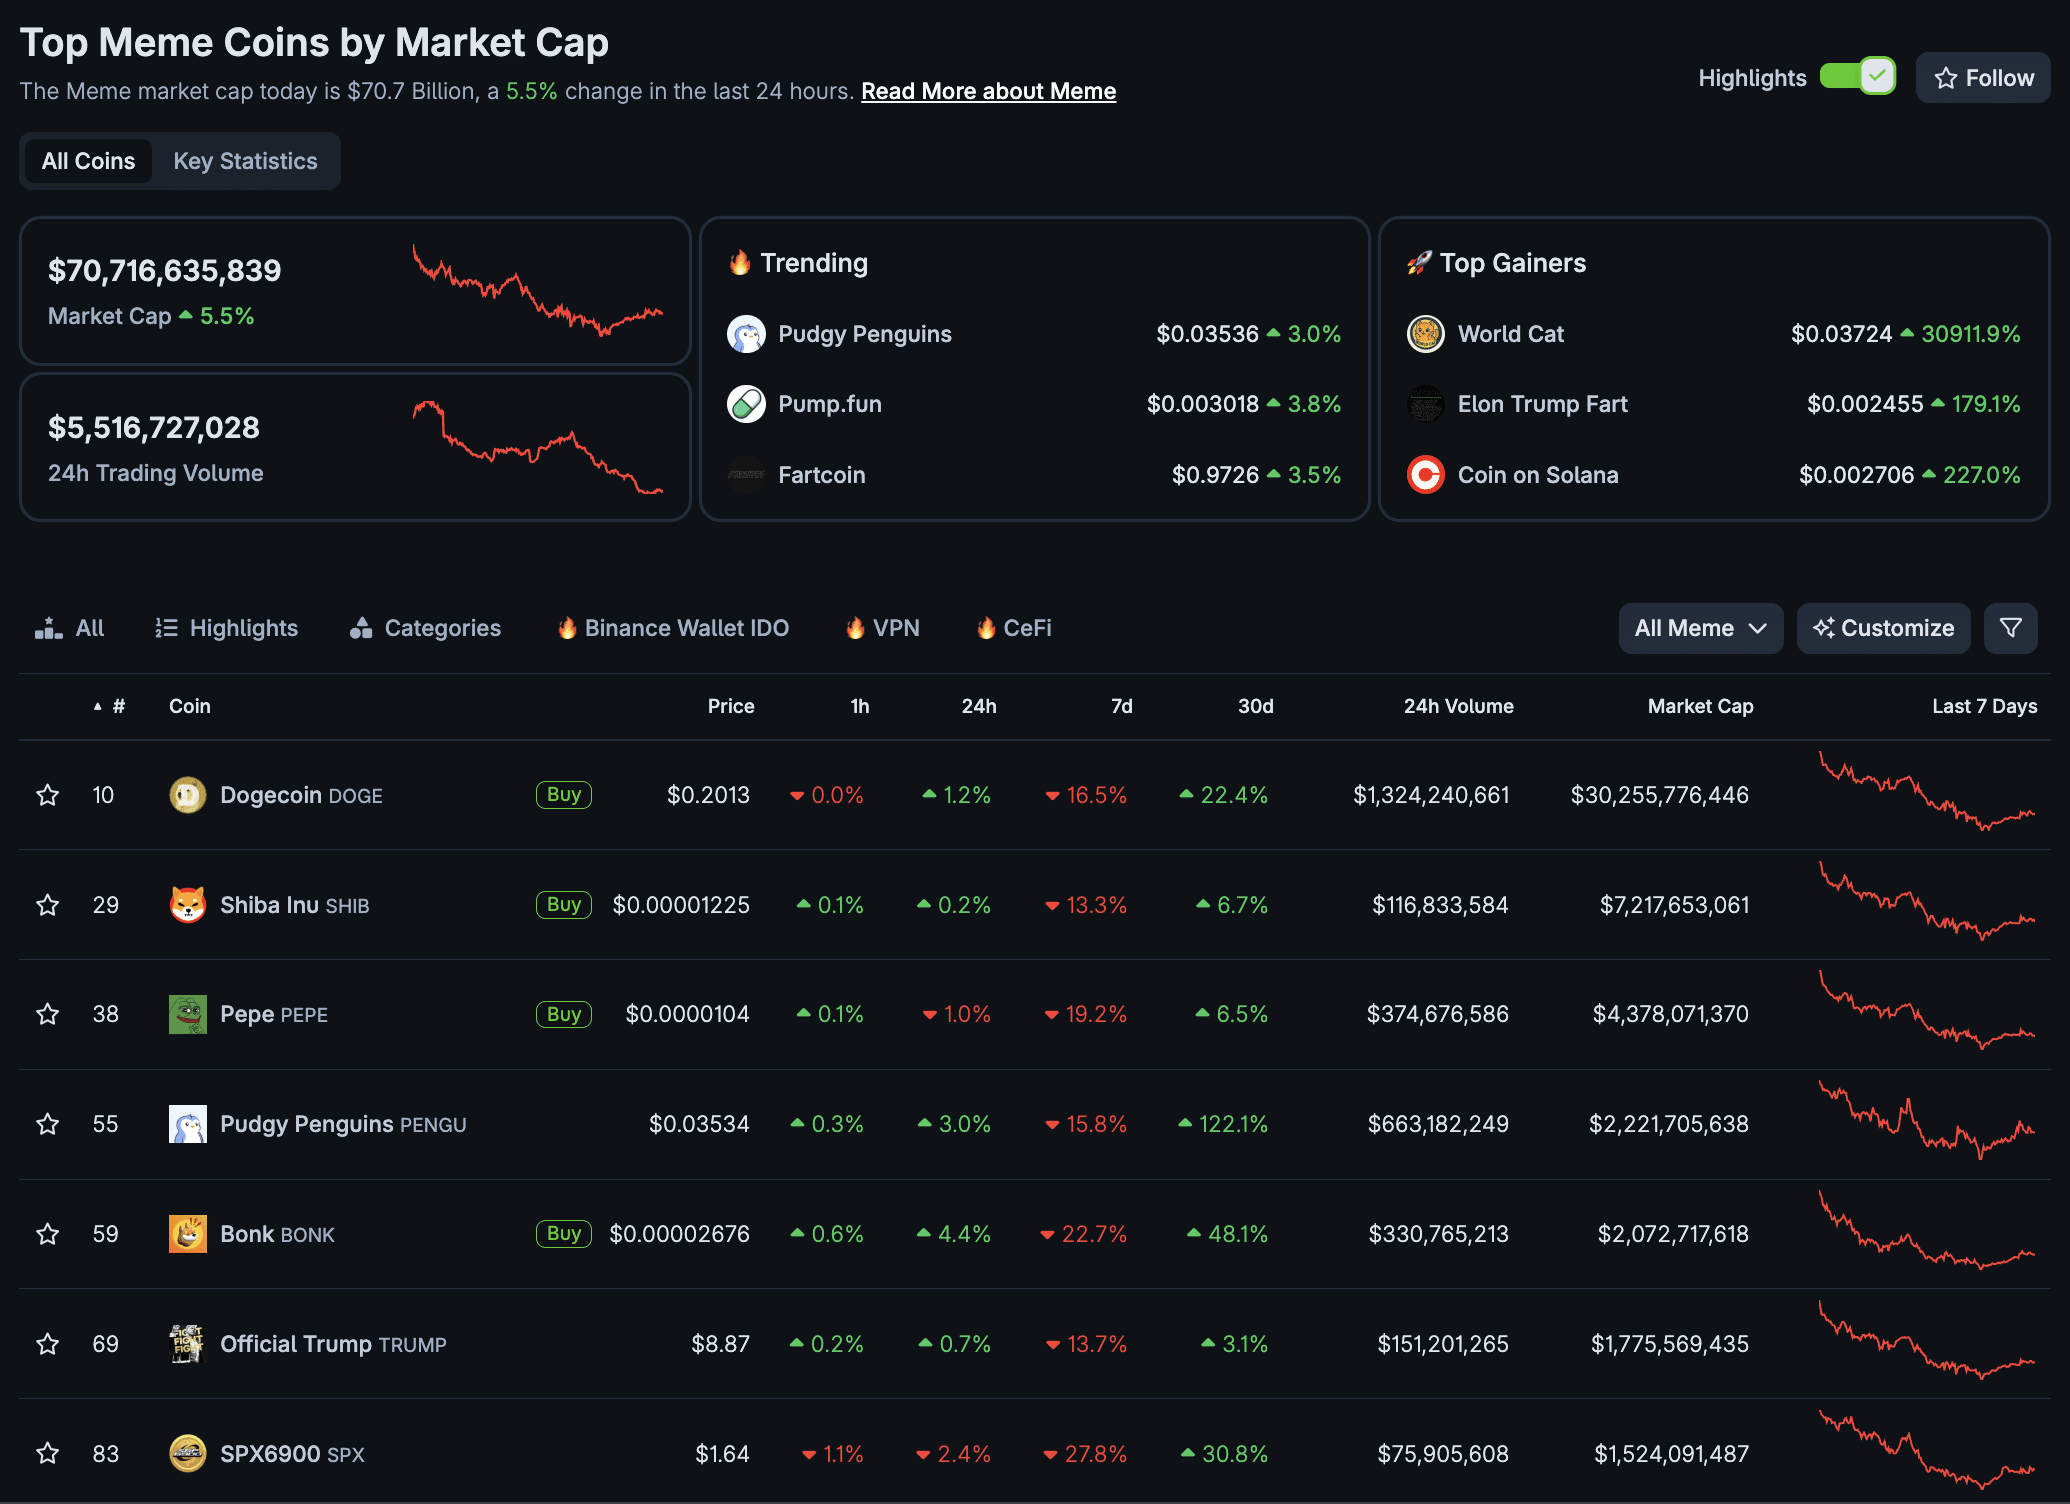Disable the Highlights toggle switch
2070x1504 pixels.
tap(1857, 75)
